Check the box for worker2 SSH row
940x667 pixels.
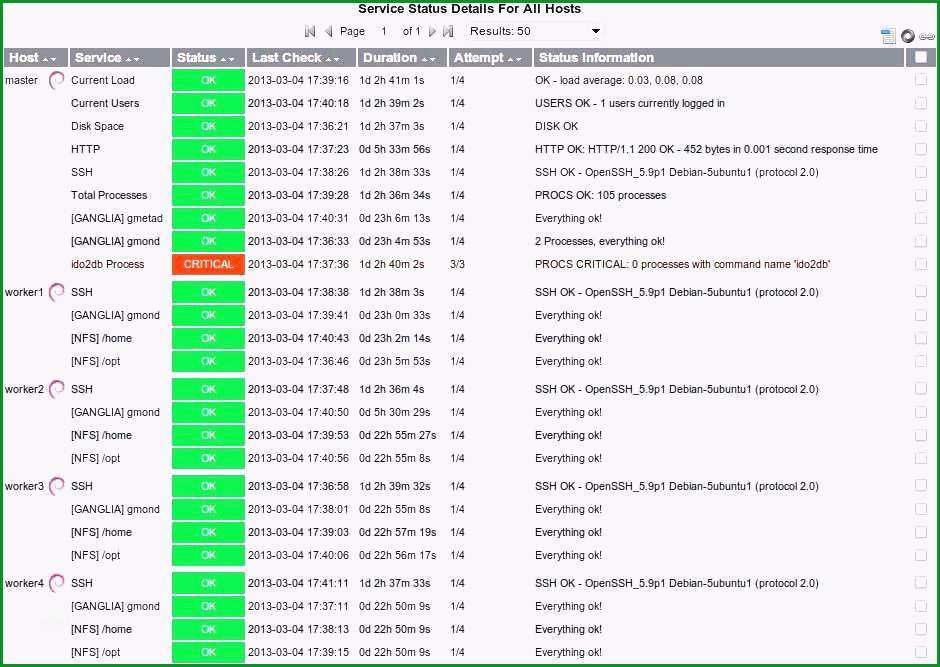921,389
